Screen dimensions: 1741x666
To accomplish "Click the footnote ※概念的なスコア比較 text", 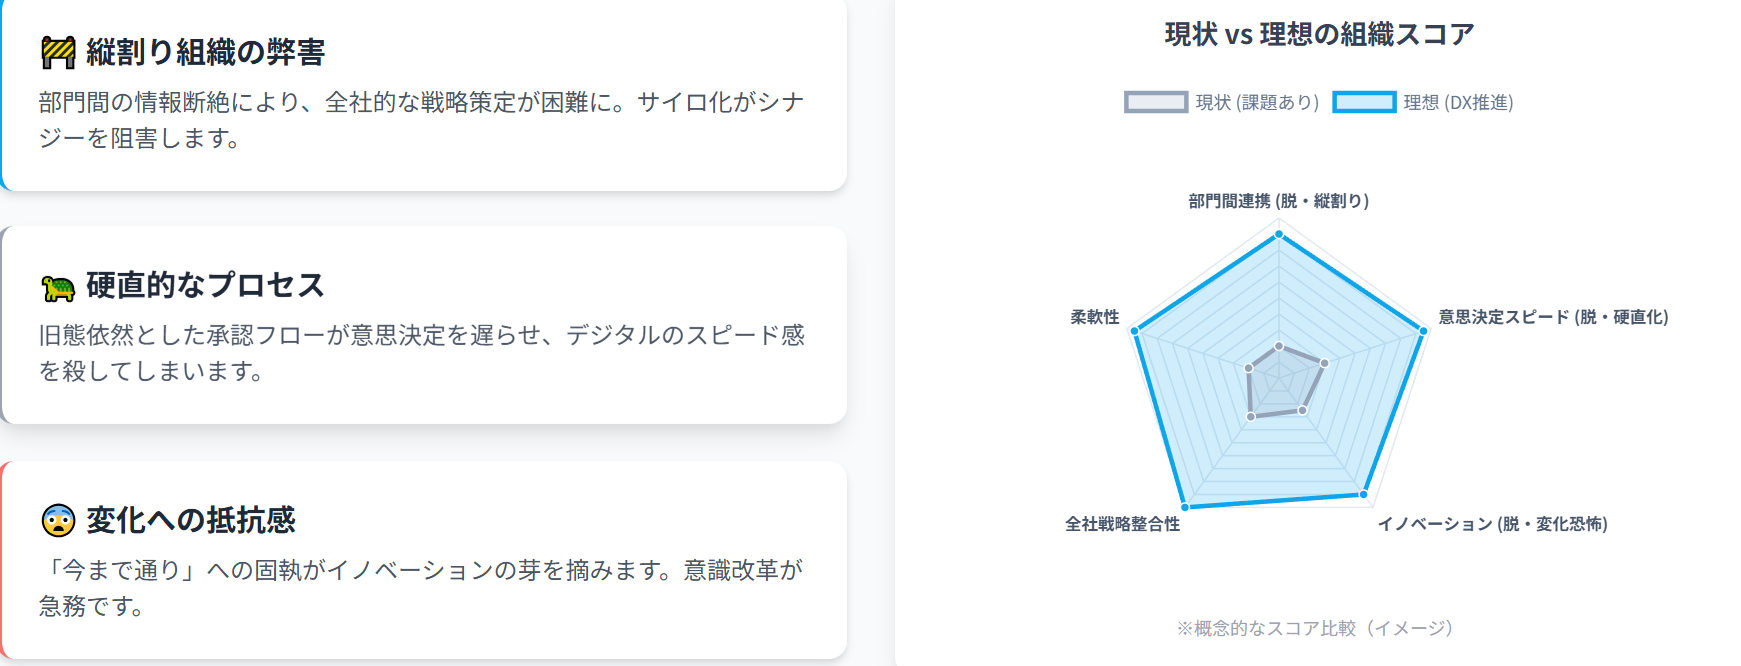I will [x=1314, y=628].
